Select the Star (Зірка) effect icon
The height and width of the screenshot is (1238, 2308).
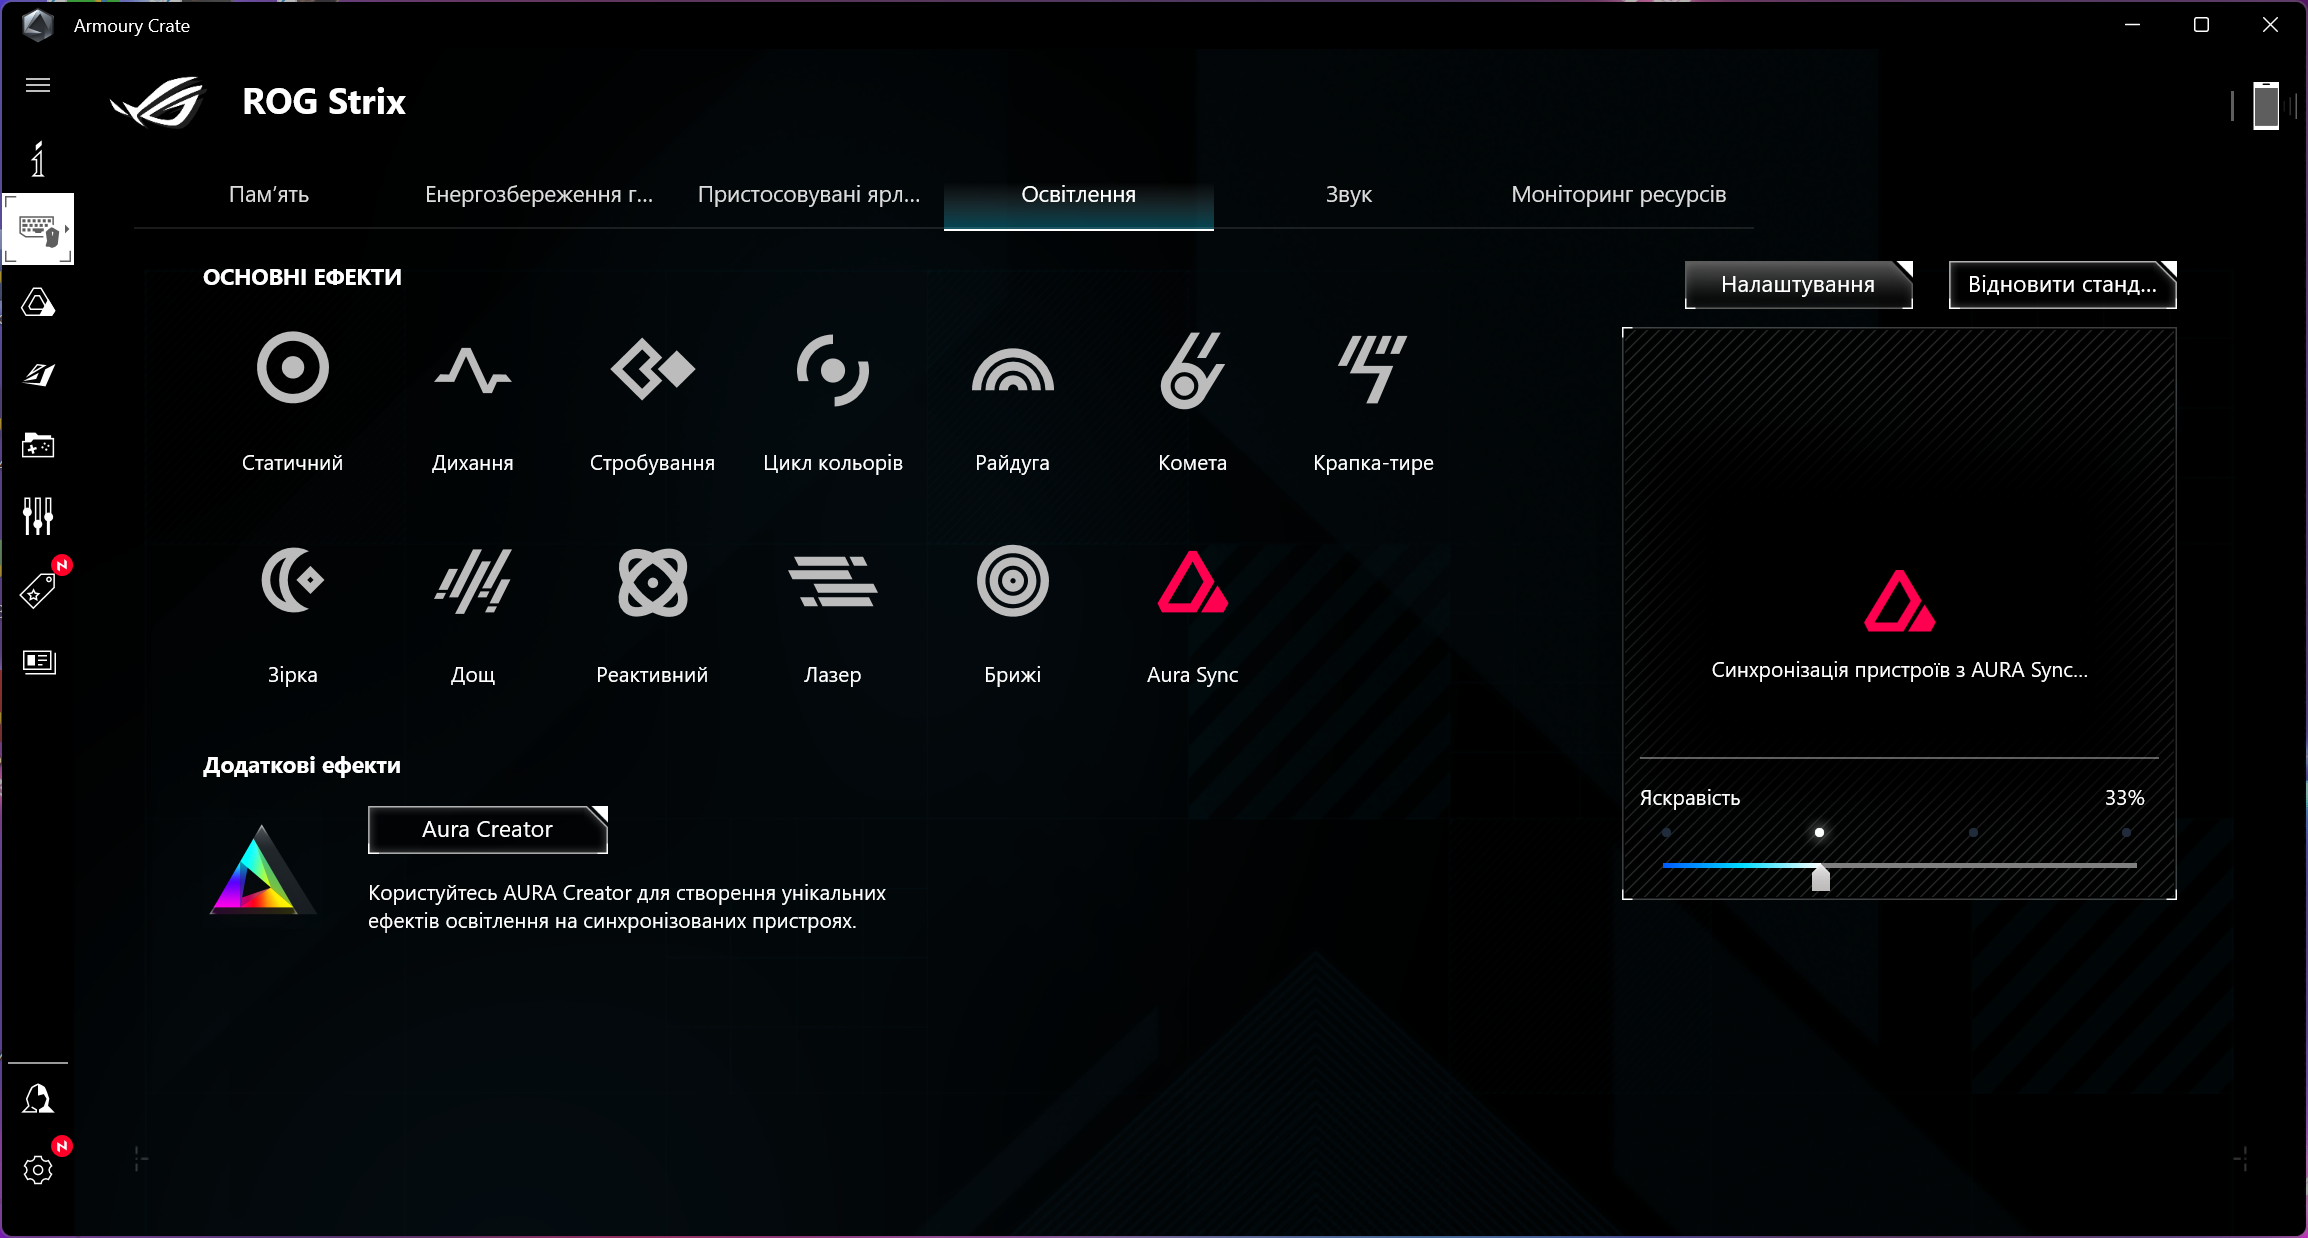292,580
